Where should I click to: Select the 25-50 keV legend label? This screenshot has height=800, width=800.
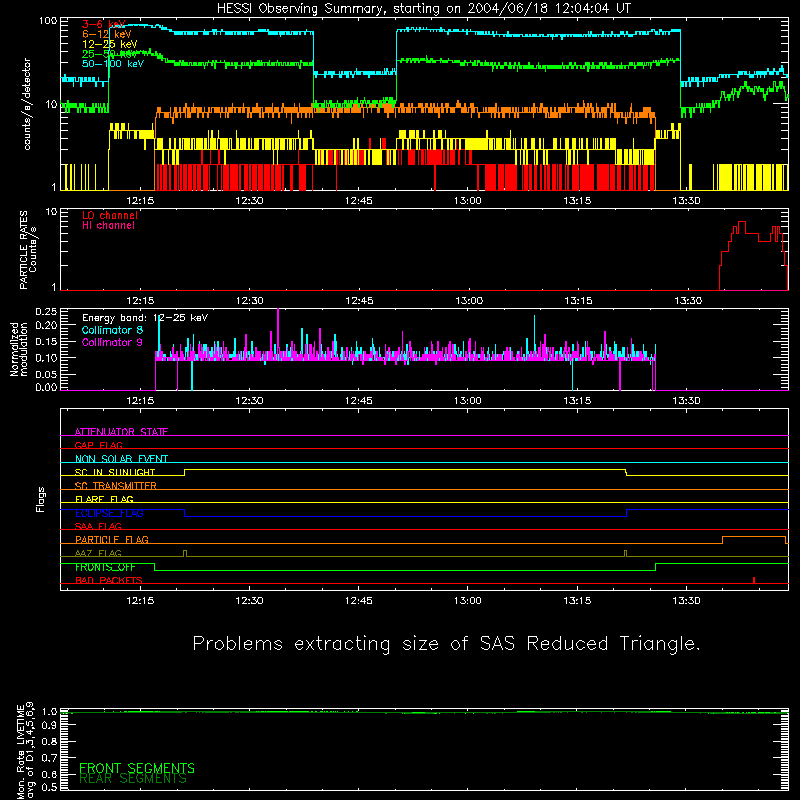[x=109, y=54]
